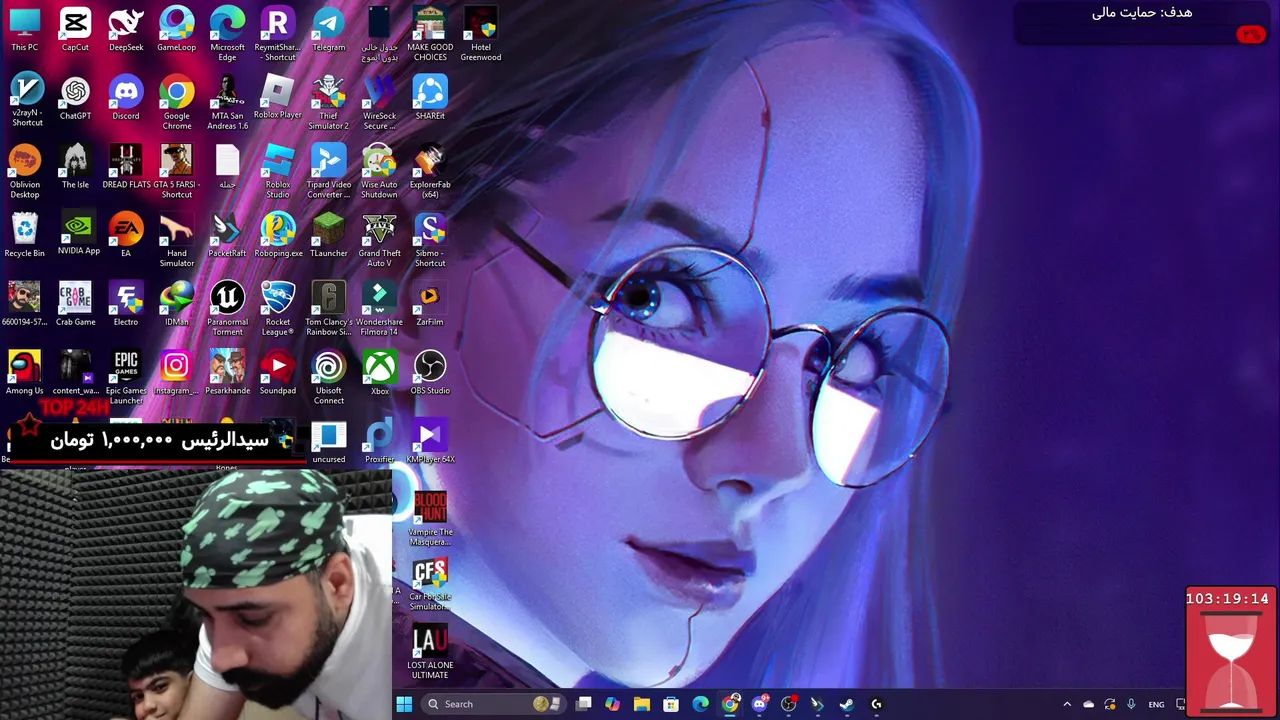
Task: Launch Roblox Studio from desktop
Action: click(x=278, y=171)
